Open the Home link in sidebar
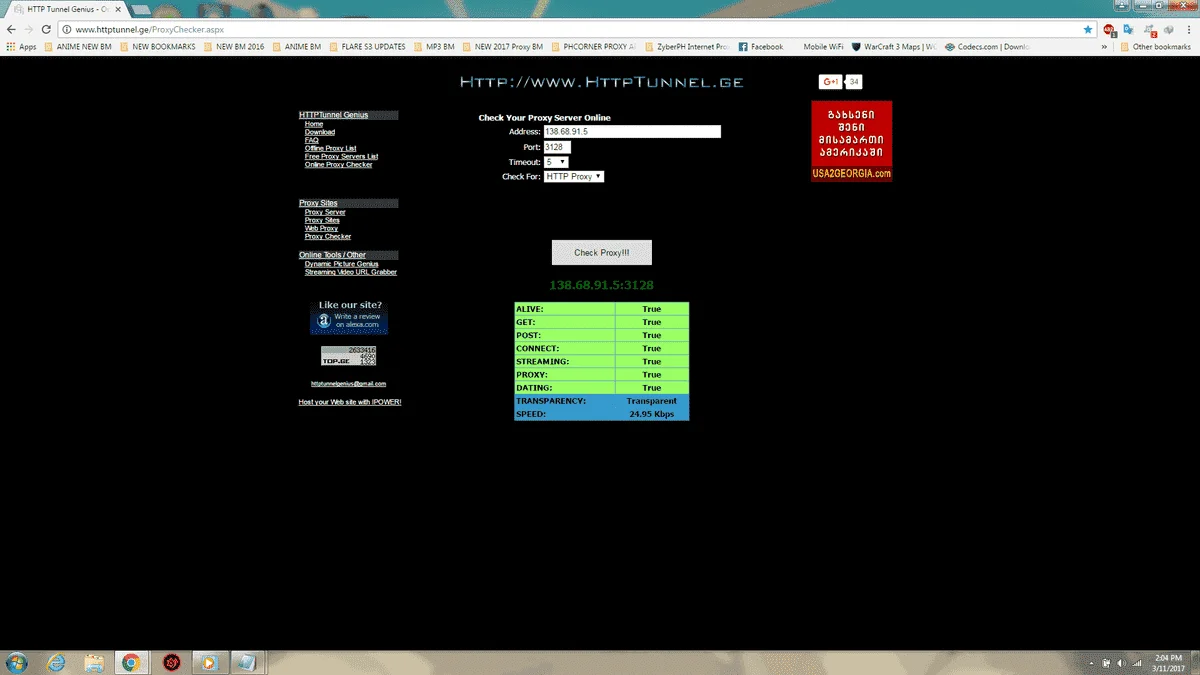The height and width of the screenshot is (675, 1200). pos(314,124)
